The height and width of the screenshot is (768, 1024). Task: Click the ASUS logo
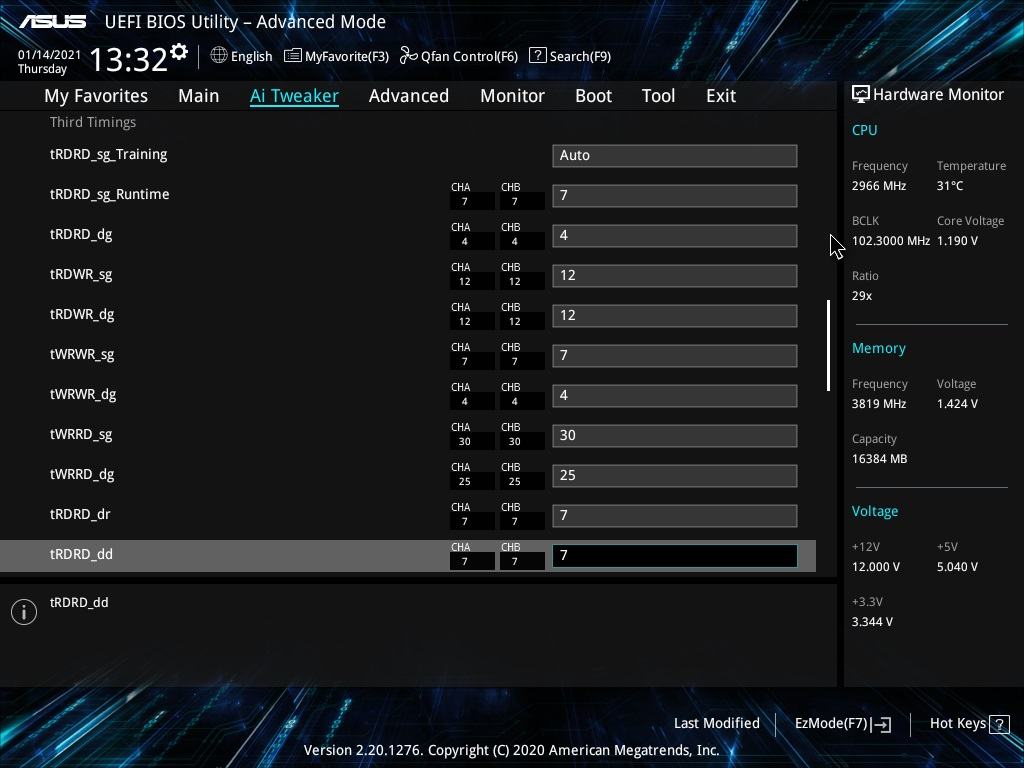pyautogui.click(x=52, y=22)
